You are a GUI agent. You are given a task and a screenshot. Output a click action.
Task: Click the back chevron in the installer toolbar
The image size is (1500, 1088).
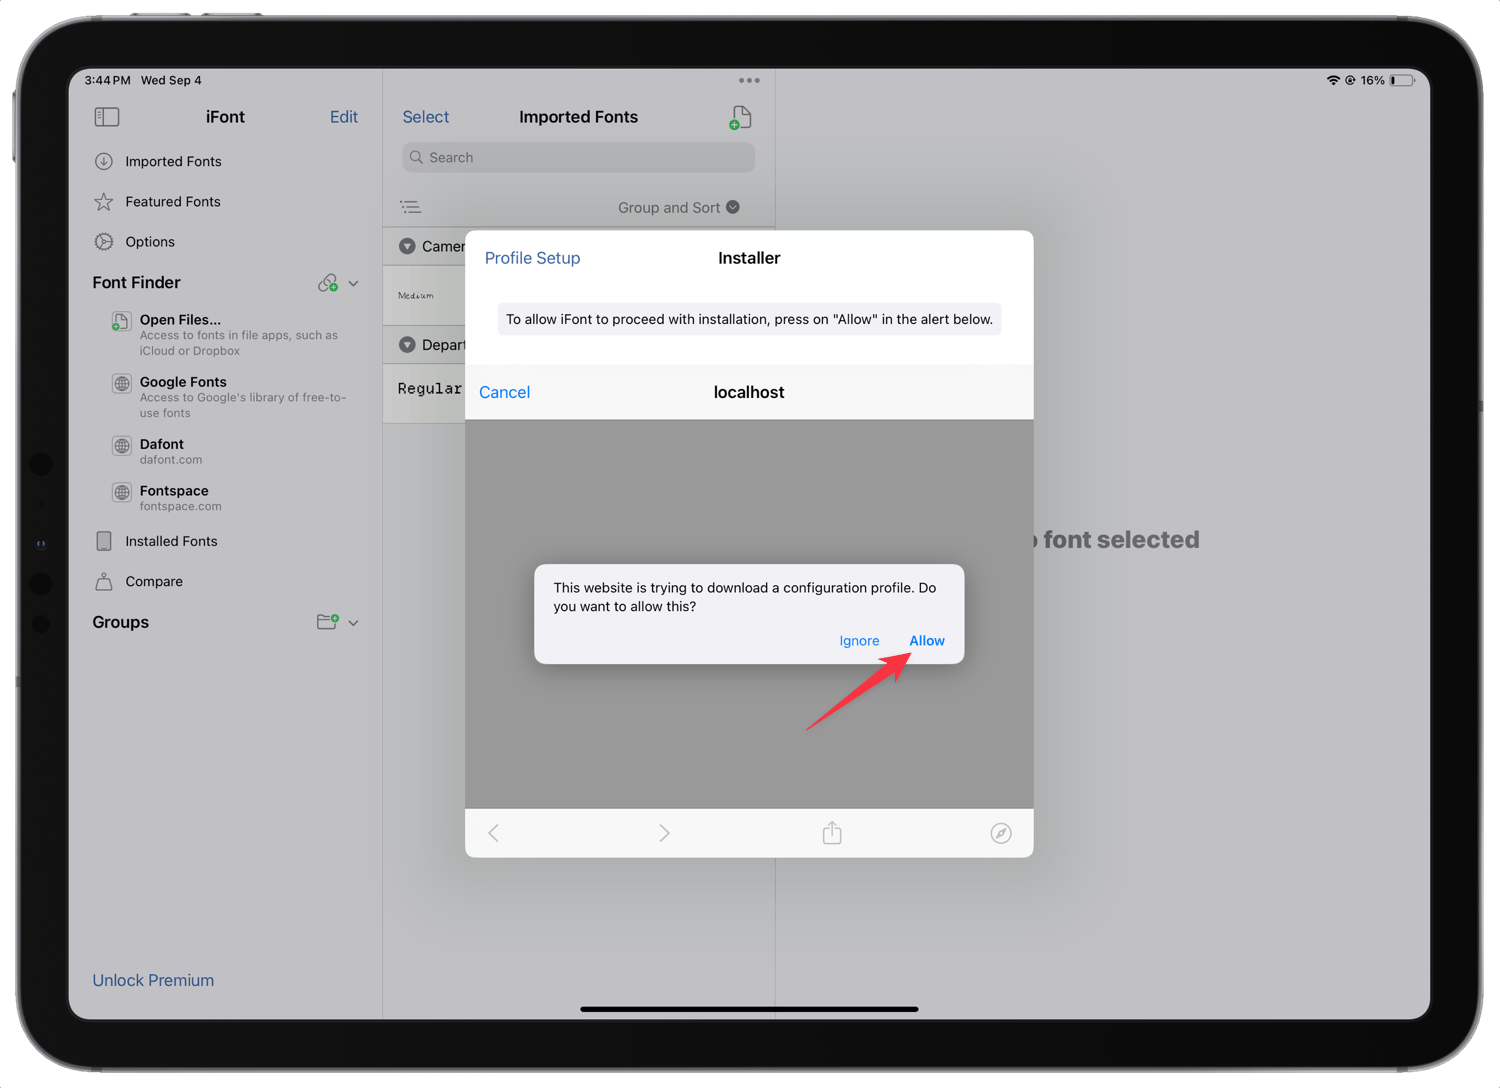click(493, 833)
